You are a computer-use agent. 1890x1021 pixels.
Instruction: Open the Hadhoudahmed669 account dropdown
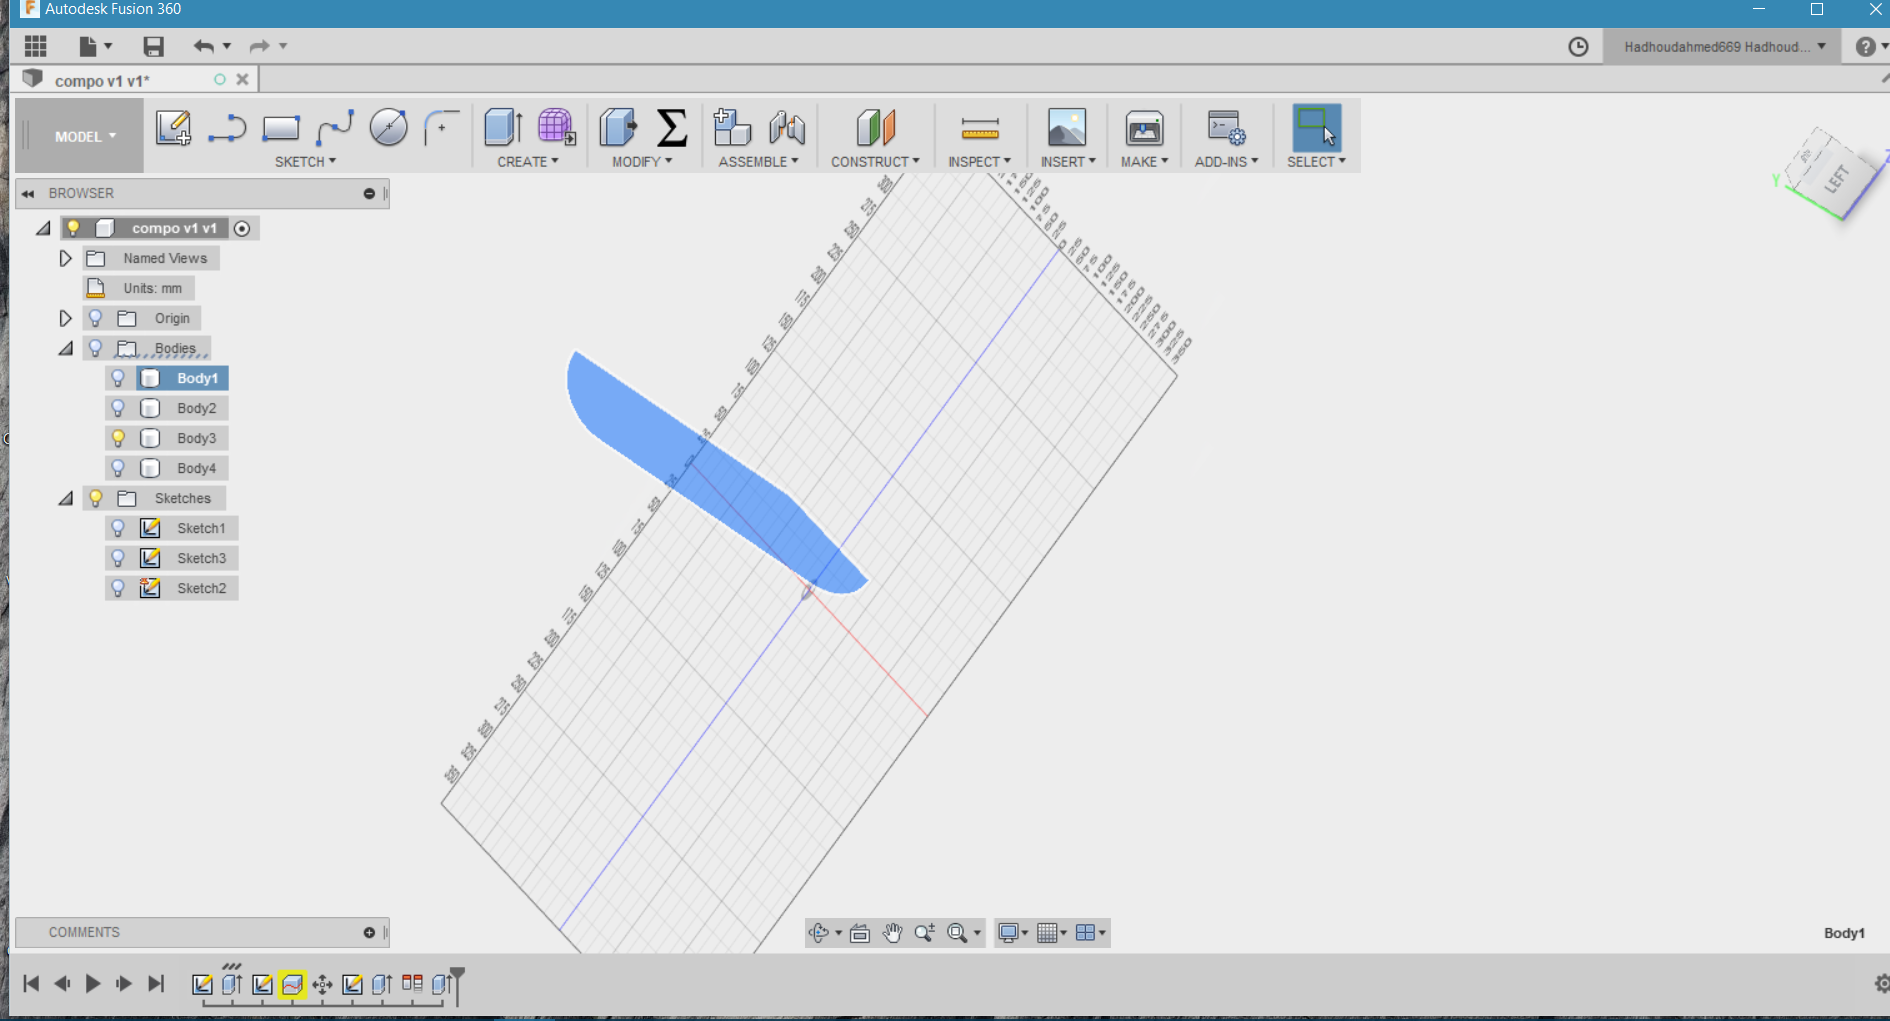click(1723, 47)
